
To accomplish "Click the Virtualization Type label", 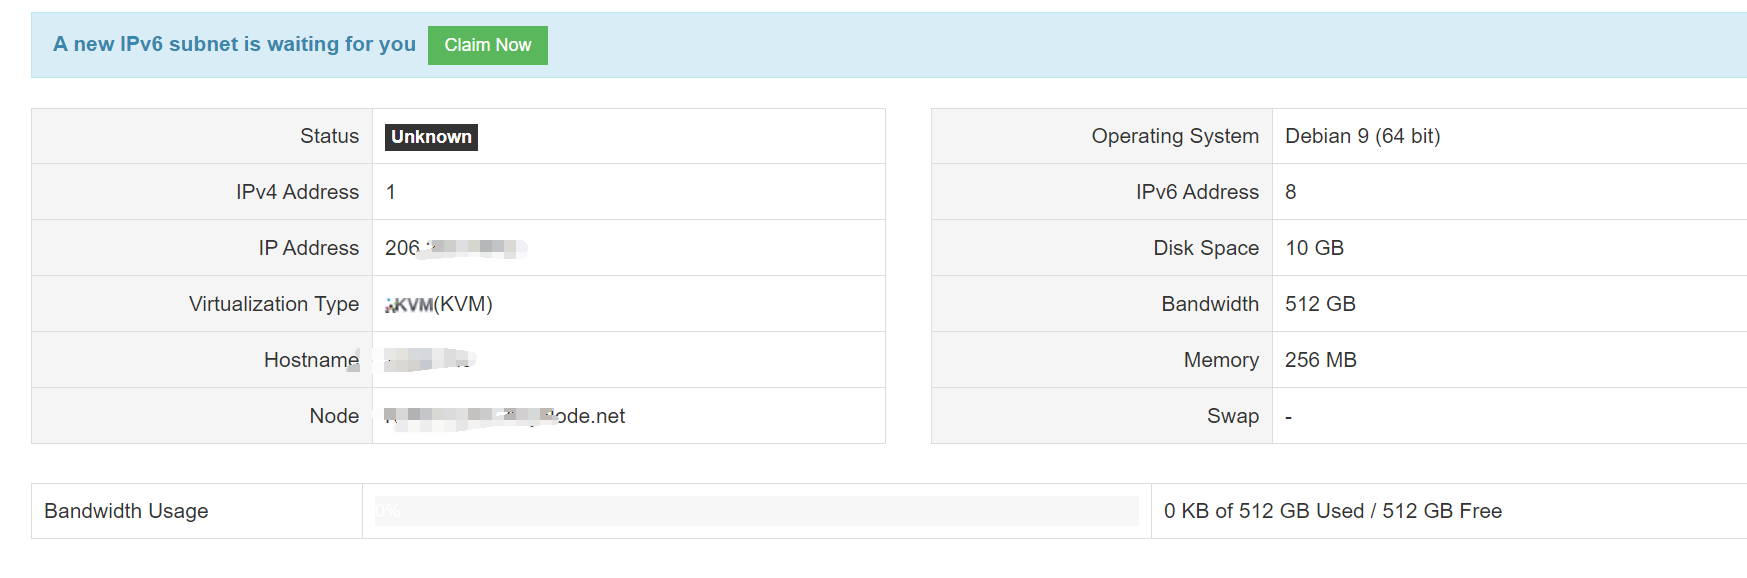I will [273, 304].
